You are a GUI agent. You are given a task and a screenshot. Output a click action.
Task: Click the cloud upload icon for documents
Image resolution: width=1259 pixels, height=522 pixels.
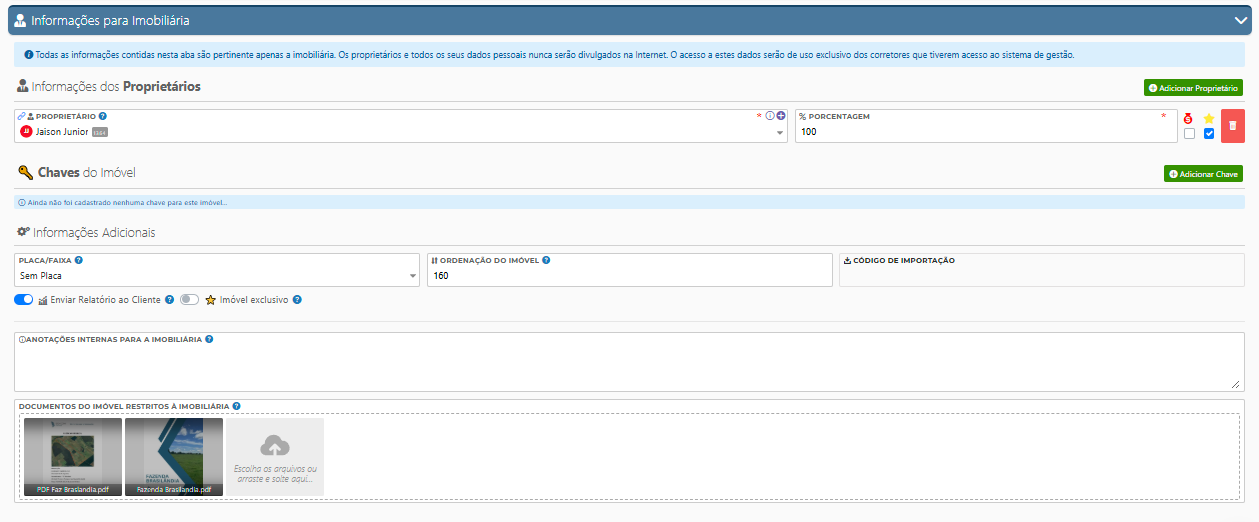point(274,446)
